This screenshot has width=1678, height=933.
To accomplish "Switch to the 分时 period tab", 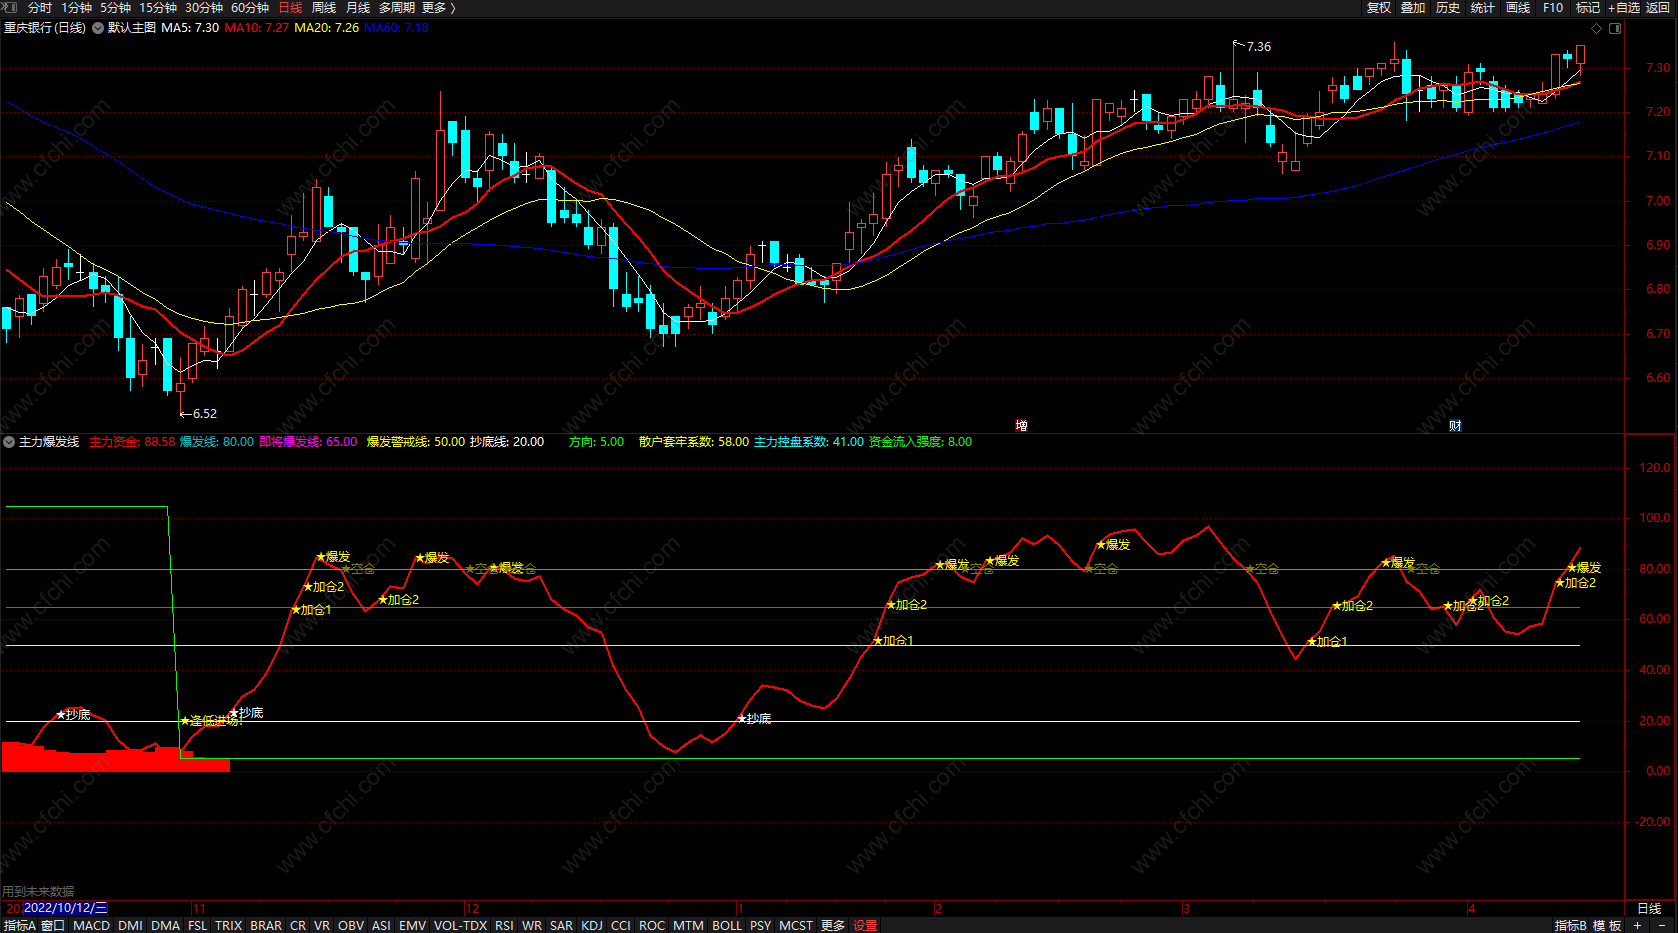I will [40, 7].
